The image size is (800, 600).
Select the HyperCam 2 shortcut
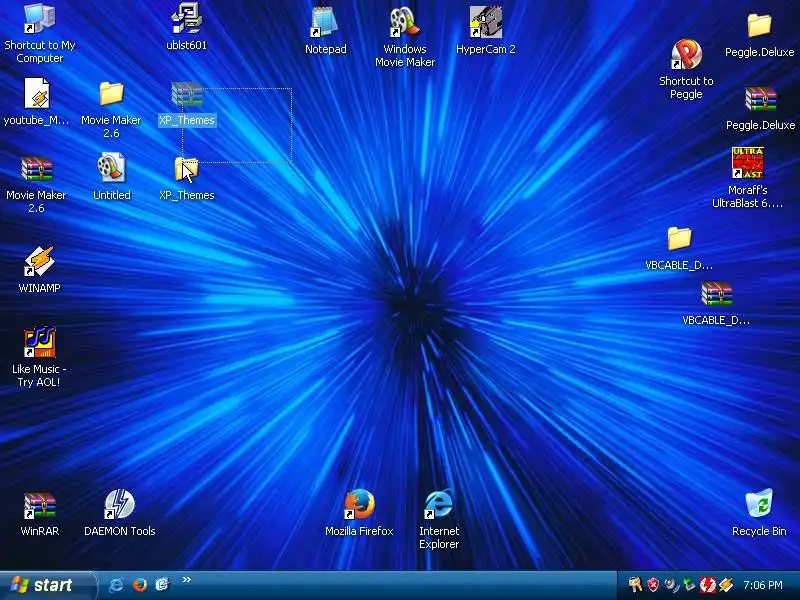click(x=485, y=22)
